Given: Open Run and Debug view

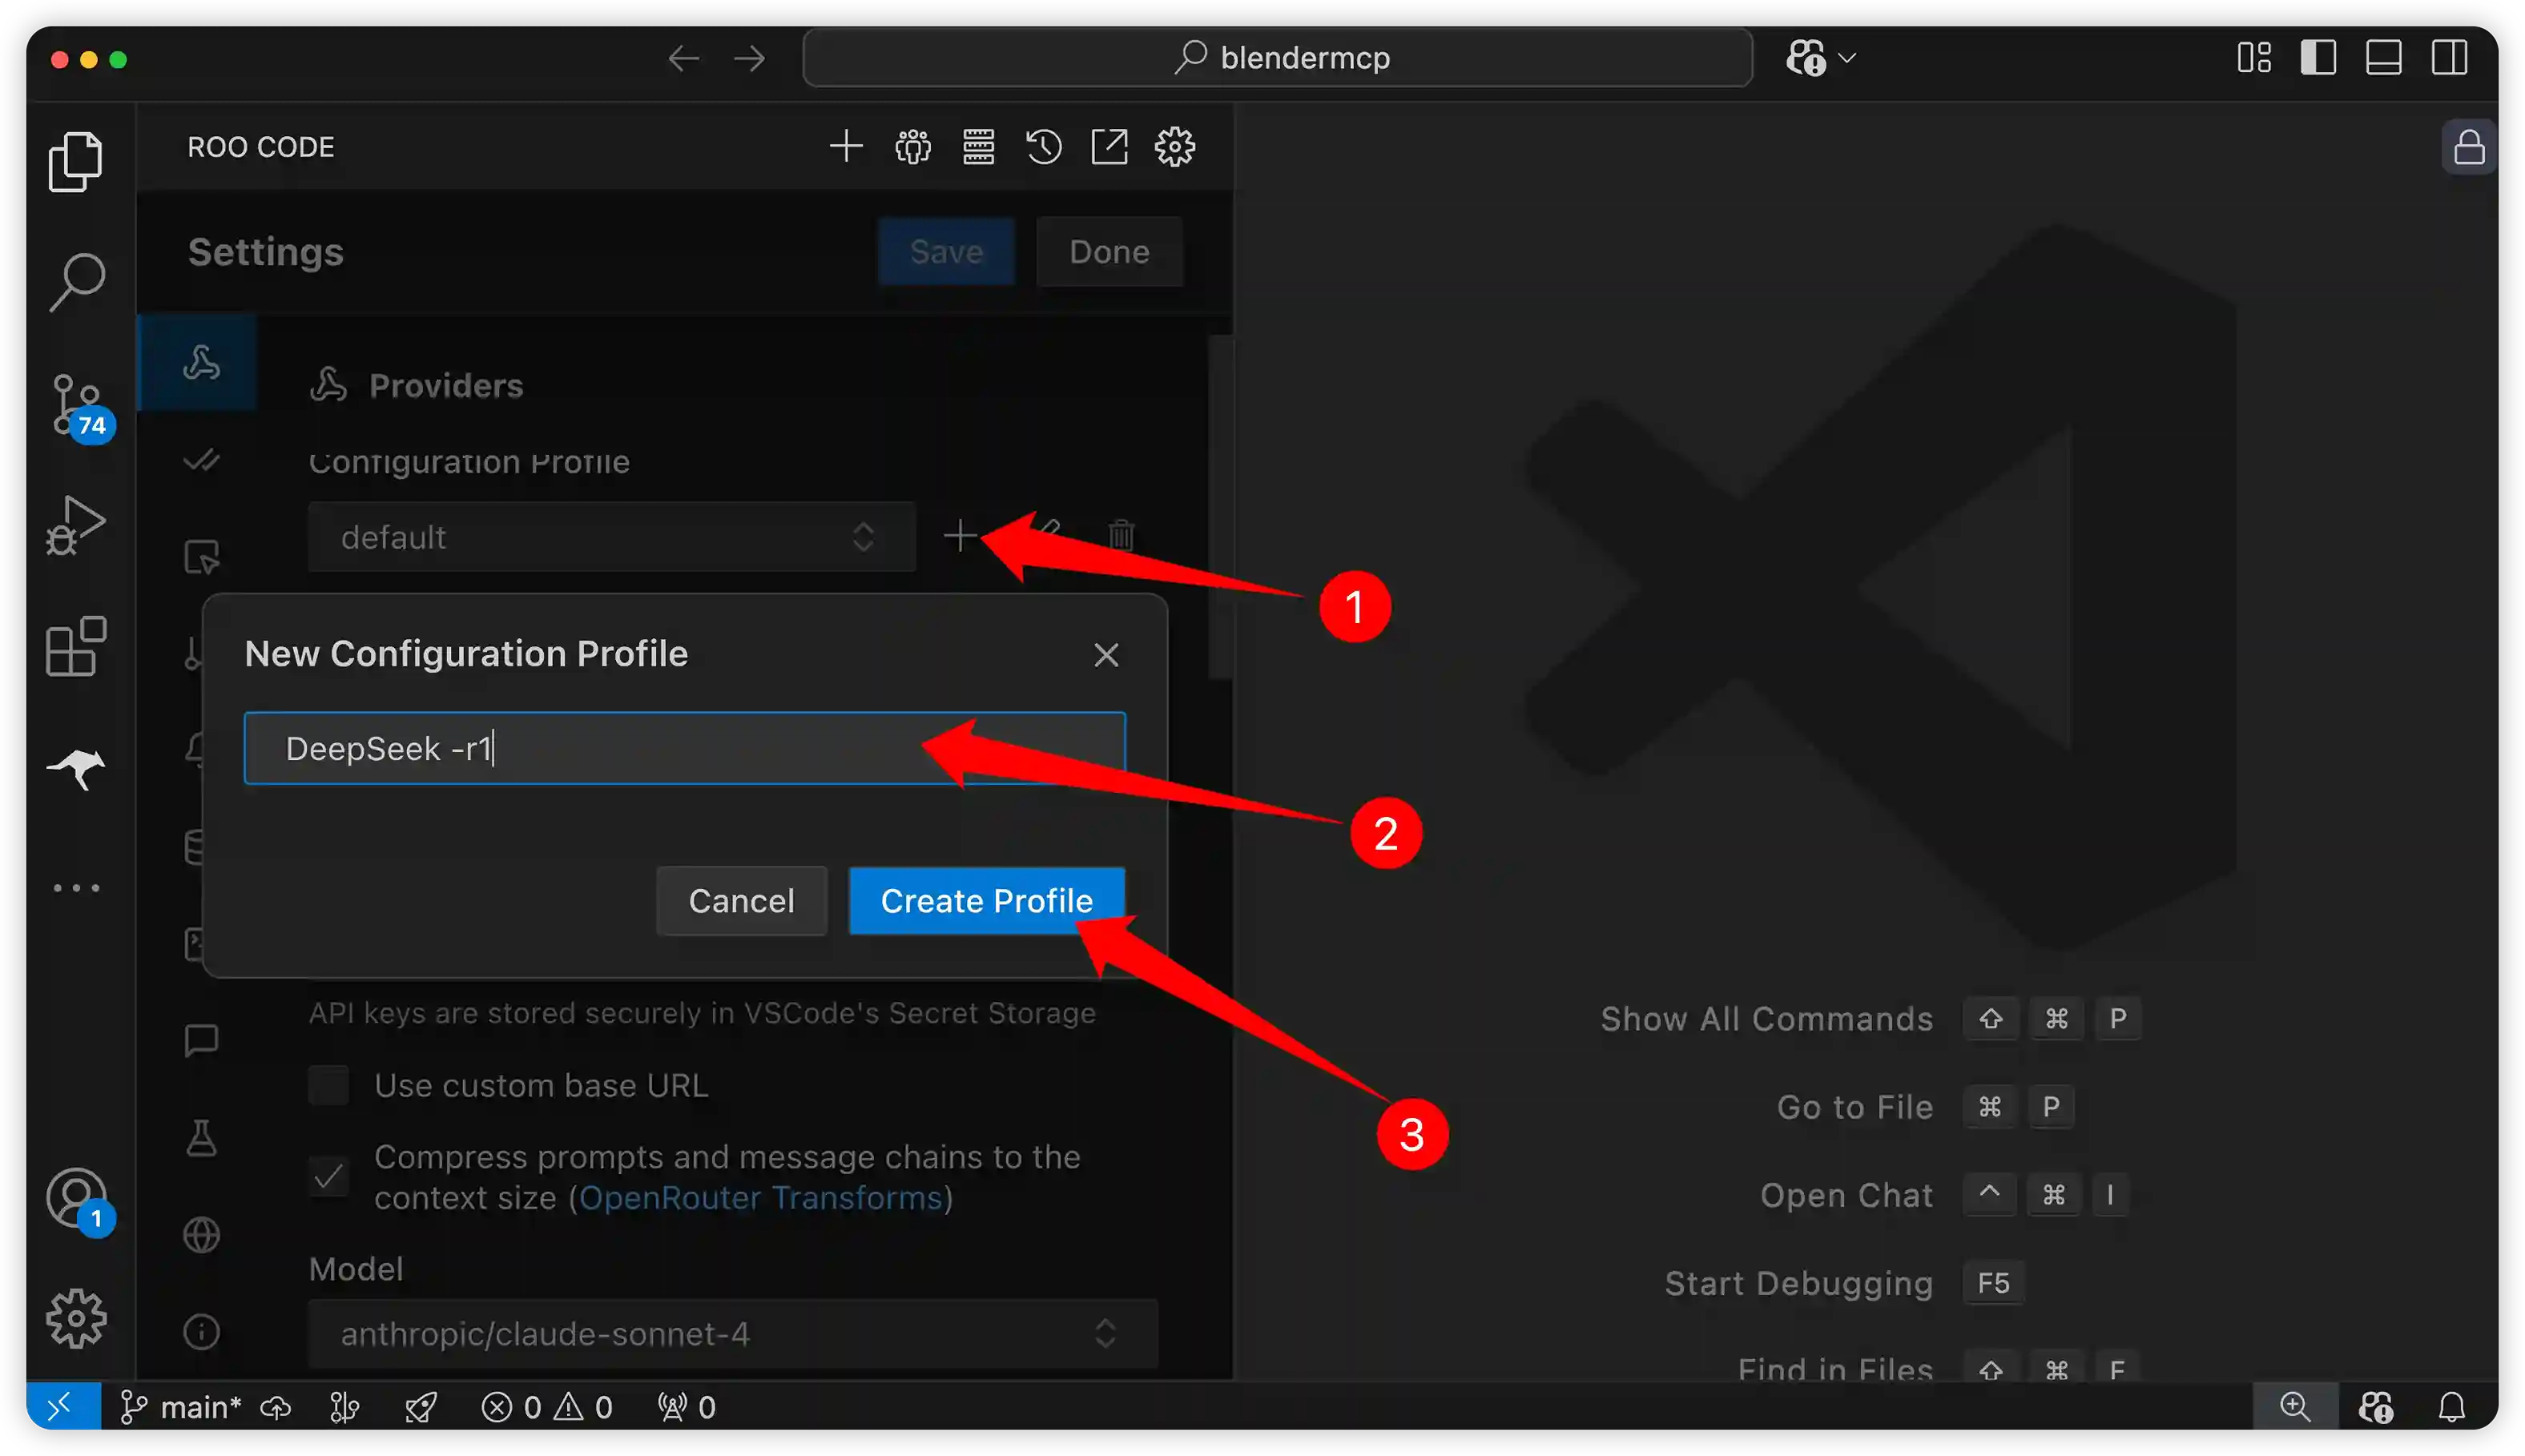Looking at the screenshot, I should 76,525.
